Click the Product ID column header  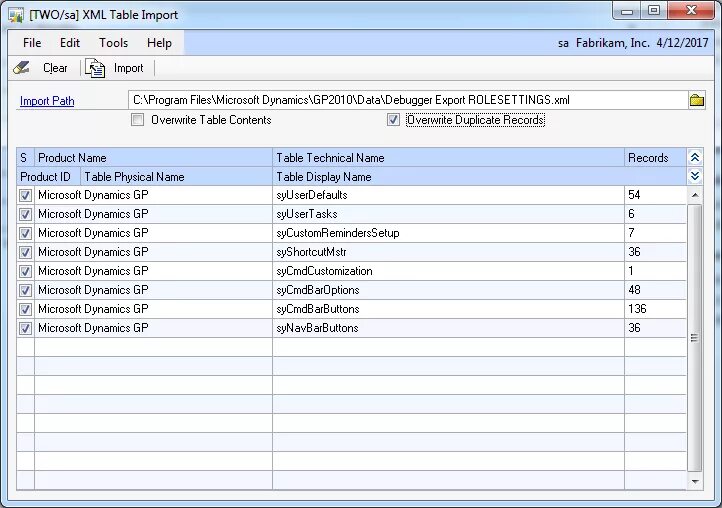pyautogui.click(x=48, y=177)
